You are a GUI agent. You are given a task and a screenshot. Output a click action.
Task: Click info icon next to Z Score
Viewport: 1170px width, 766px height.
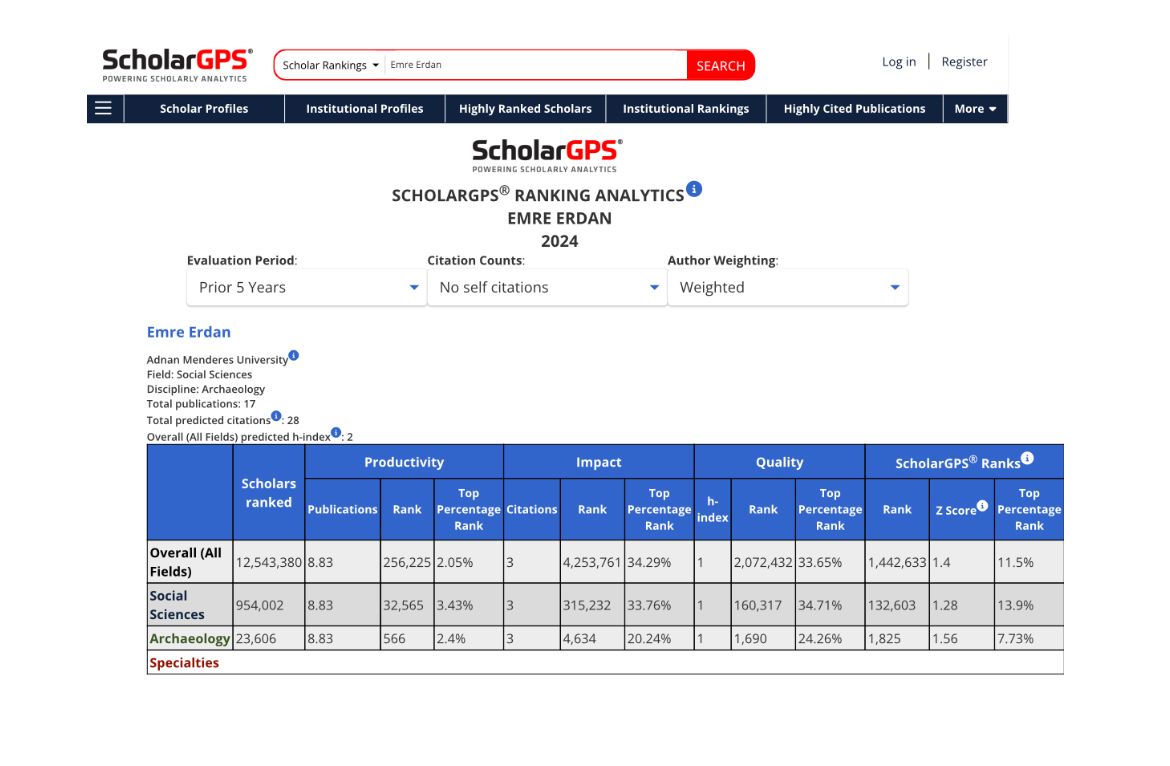point(982,506)
